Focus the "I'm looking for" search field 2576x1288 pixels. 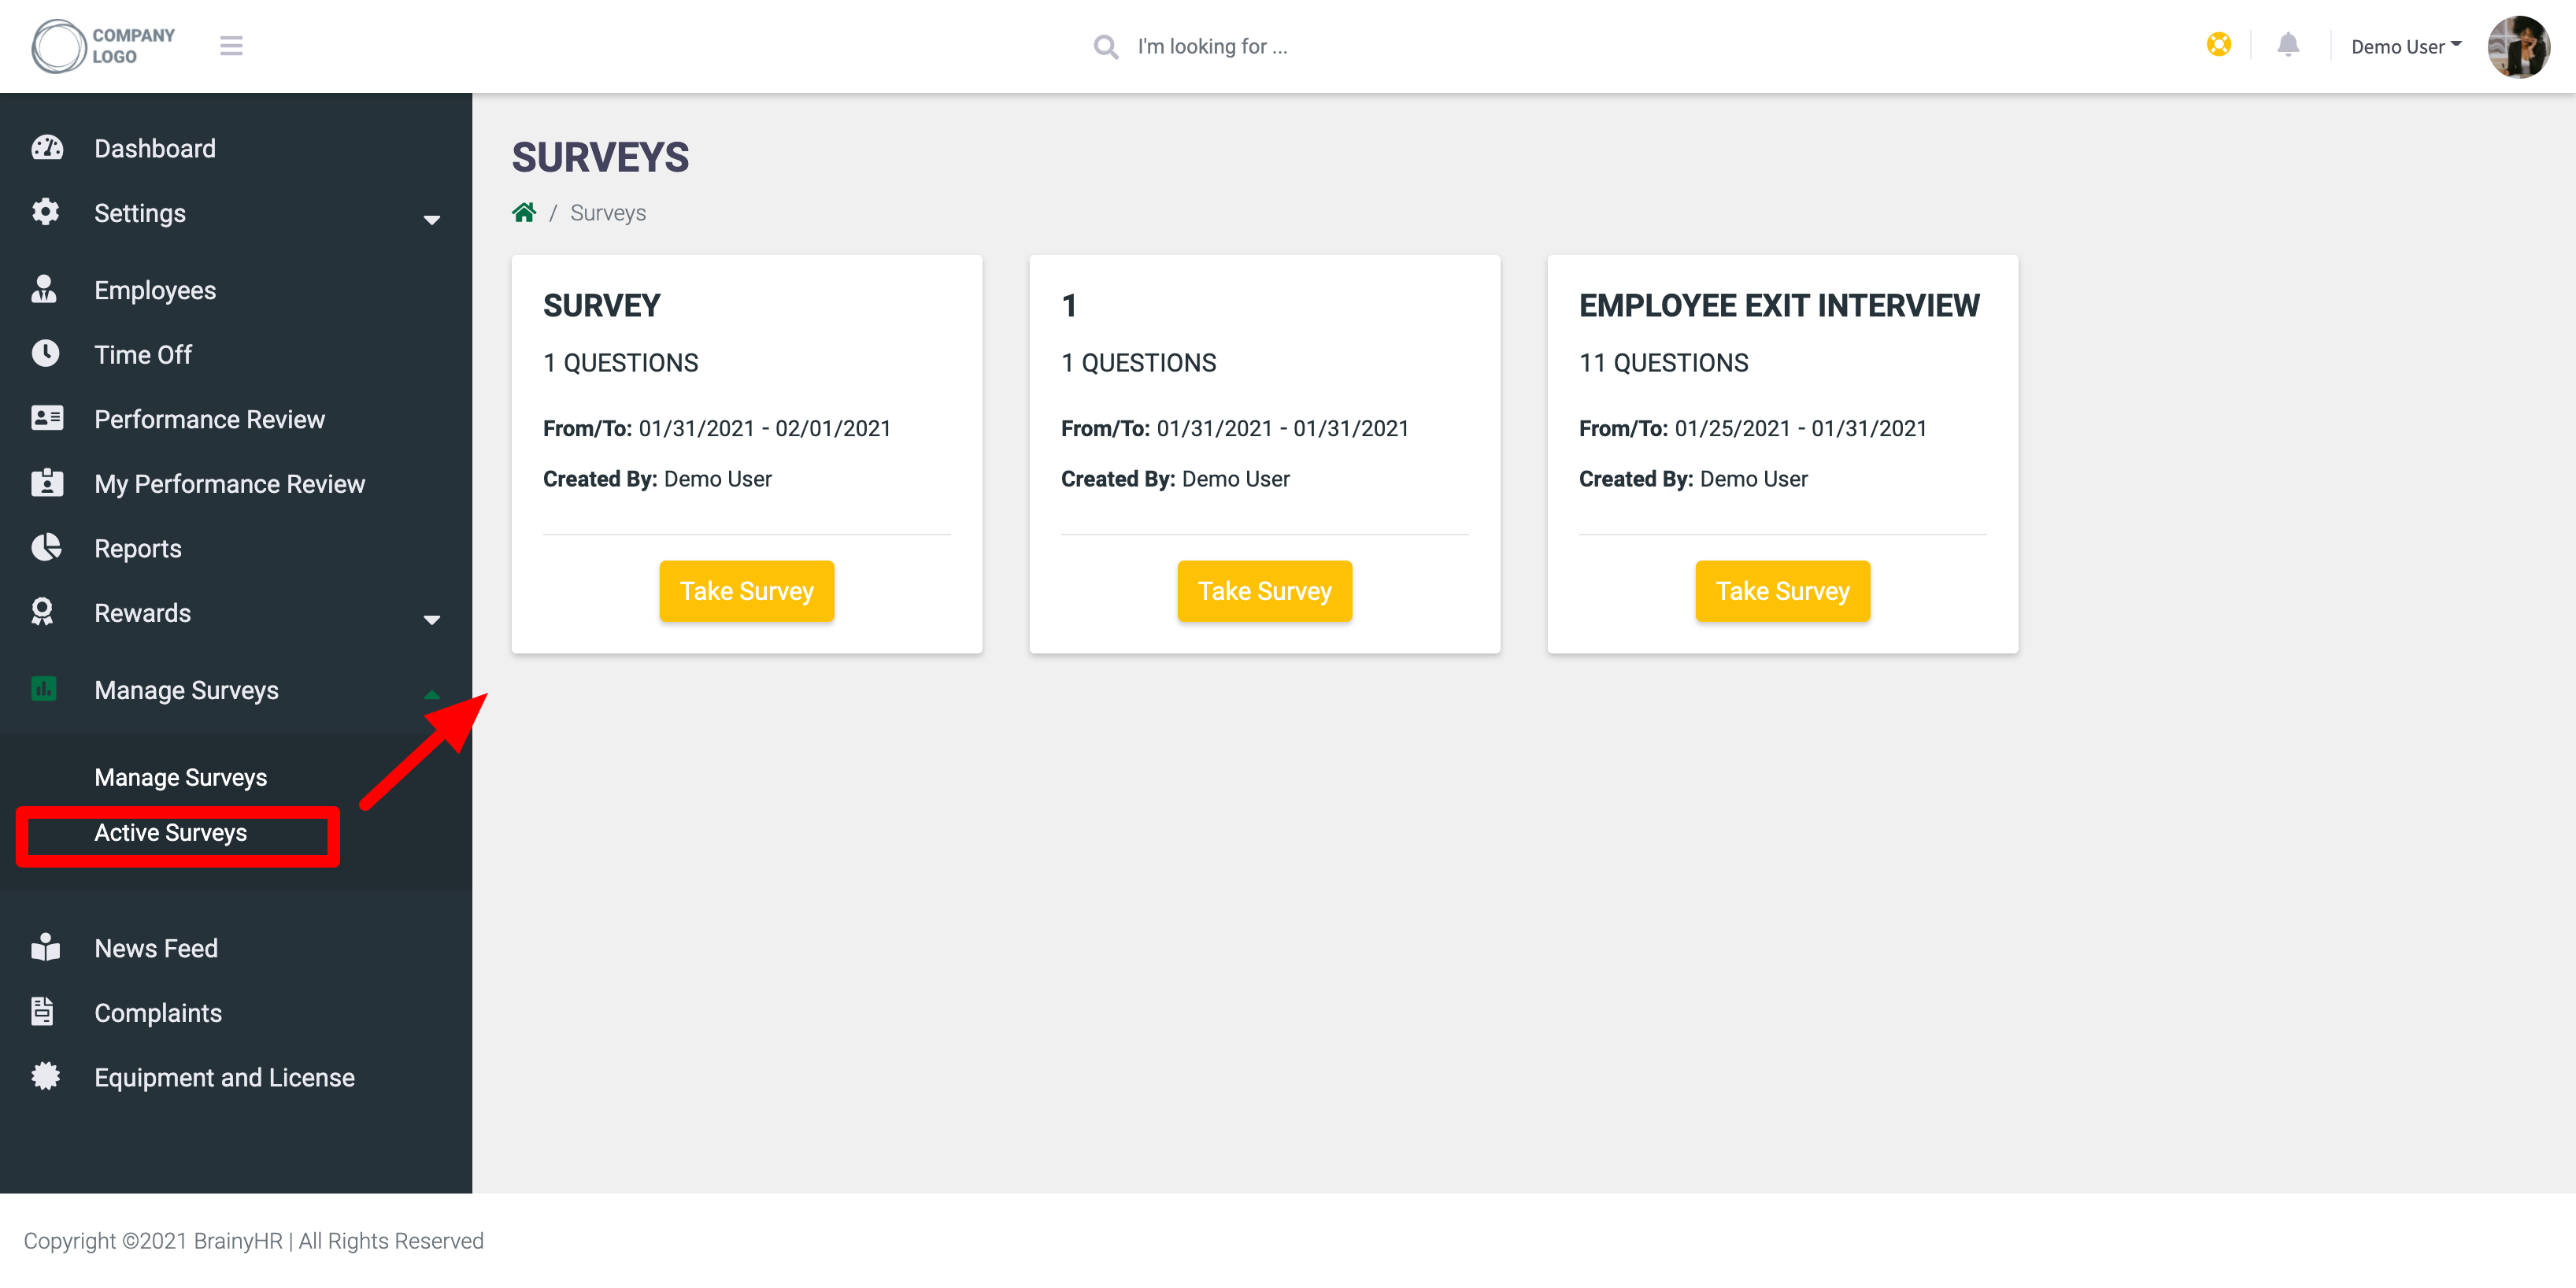[x=1212, y=47]
